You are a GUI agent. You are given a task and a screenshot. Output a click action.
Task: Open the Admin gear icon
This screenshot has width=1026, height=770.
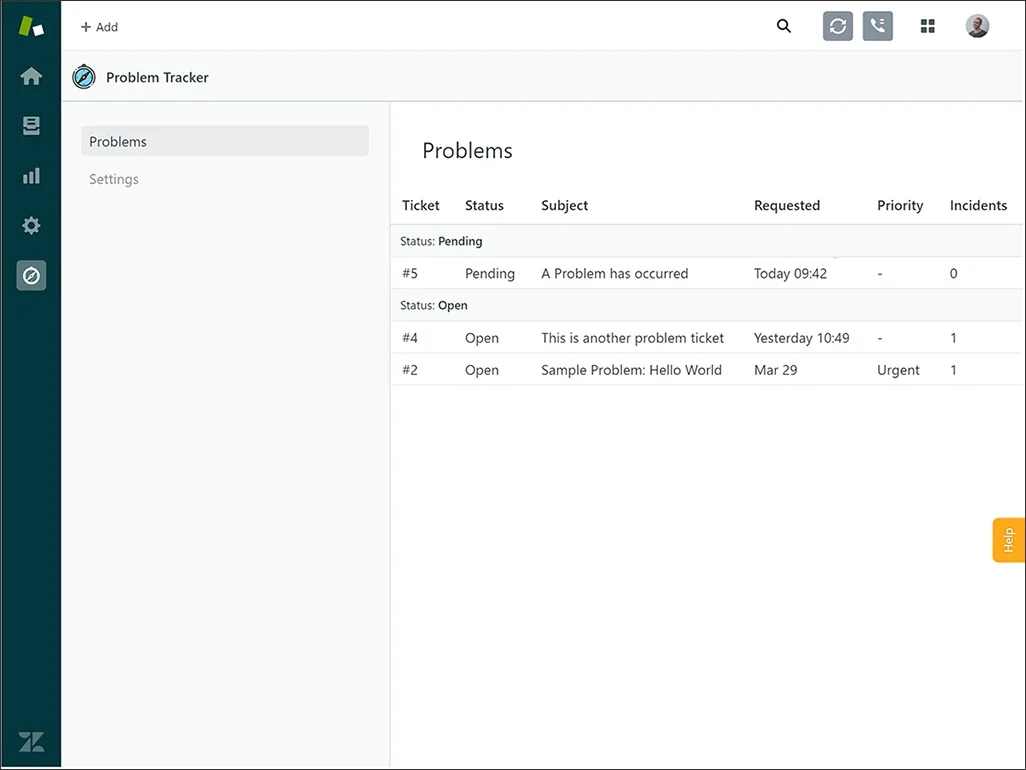[31, 225]
